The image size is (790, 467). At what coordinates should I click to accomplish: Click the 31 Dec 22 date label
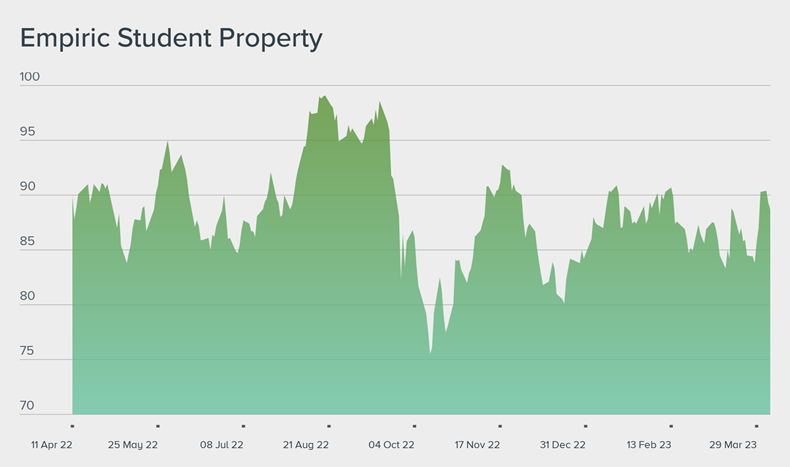[563, 444]
